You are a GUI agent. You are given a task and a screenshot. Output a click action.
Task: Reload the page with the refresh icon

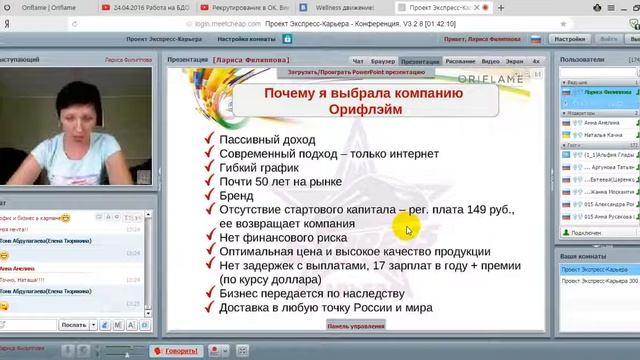click(x=75, y=24)
